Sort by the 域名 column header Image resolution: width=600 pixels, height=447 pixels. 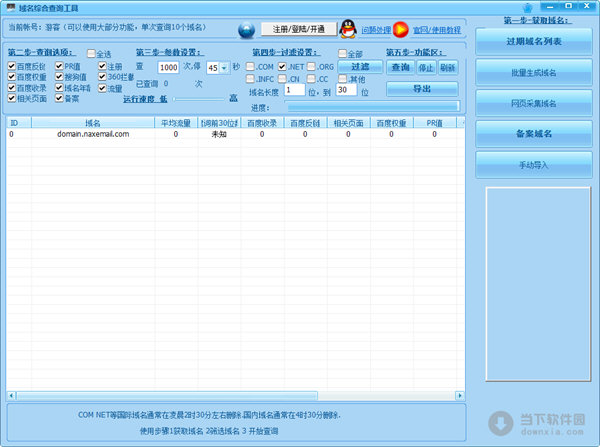(93, 123)
